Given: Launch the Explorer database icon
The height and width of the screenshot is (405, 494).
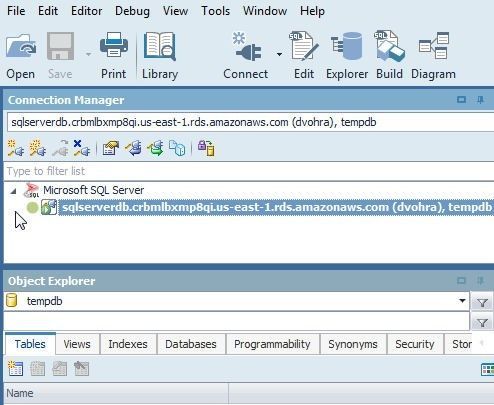Looking at the screenshot, I should (347, 46).
